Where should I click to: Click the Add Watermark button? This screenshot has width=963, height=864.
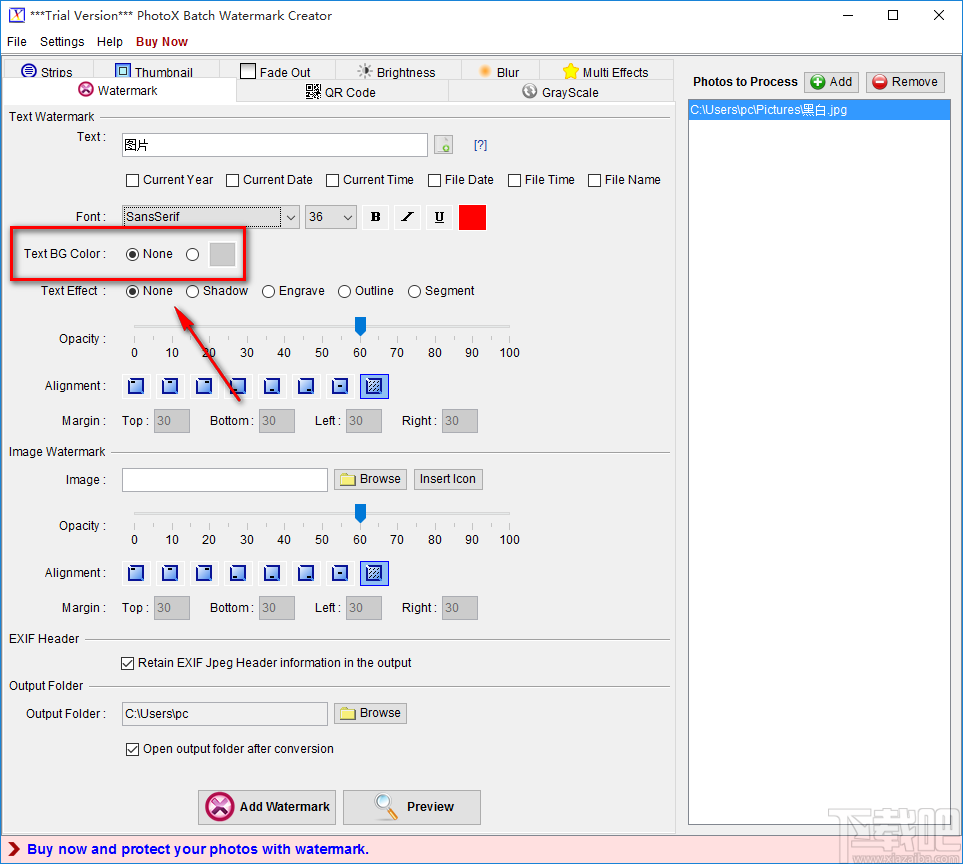(267, 807)
